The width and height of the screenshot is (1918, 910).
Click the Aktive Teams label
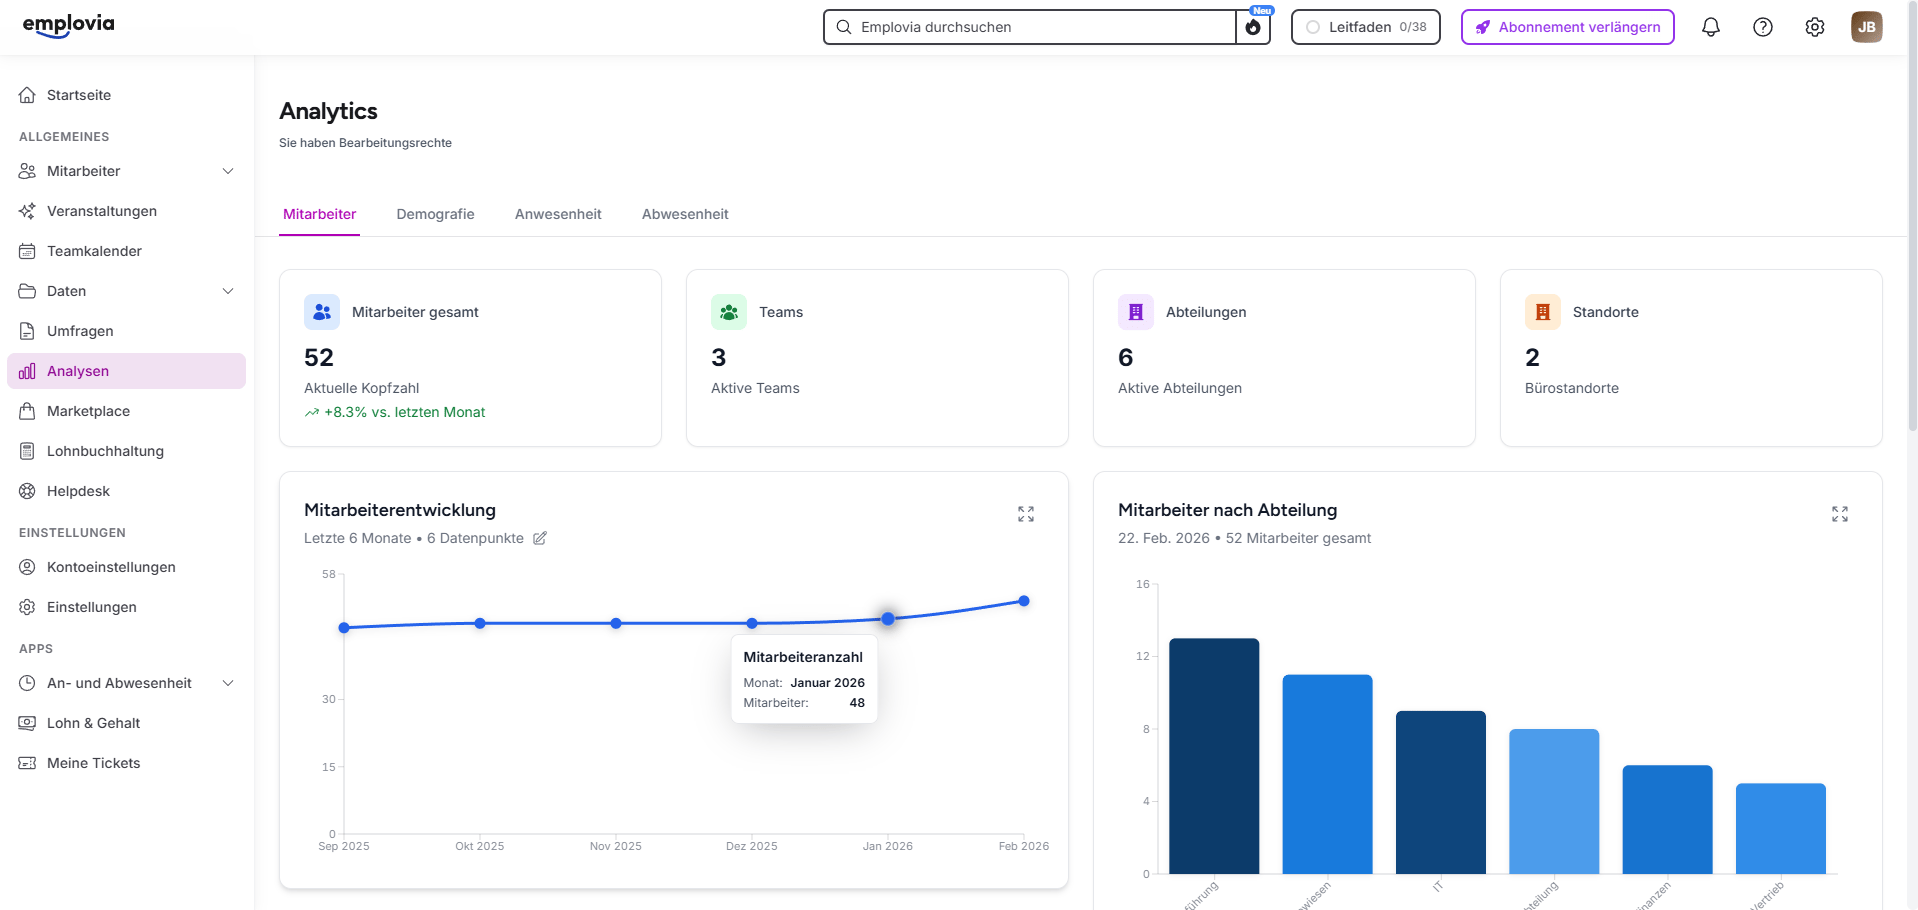tap(755, 388)
